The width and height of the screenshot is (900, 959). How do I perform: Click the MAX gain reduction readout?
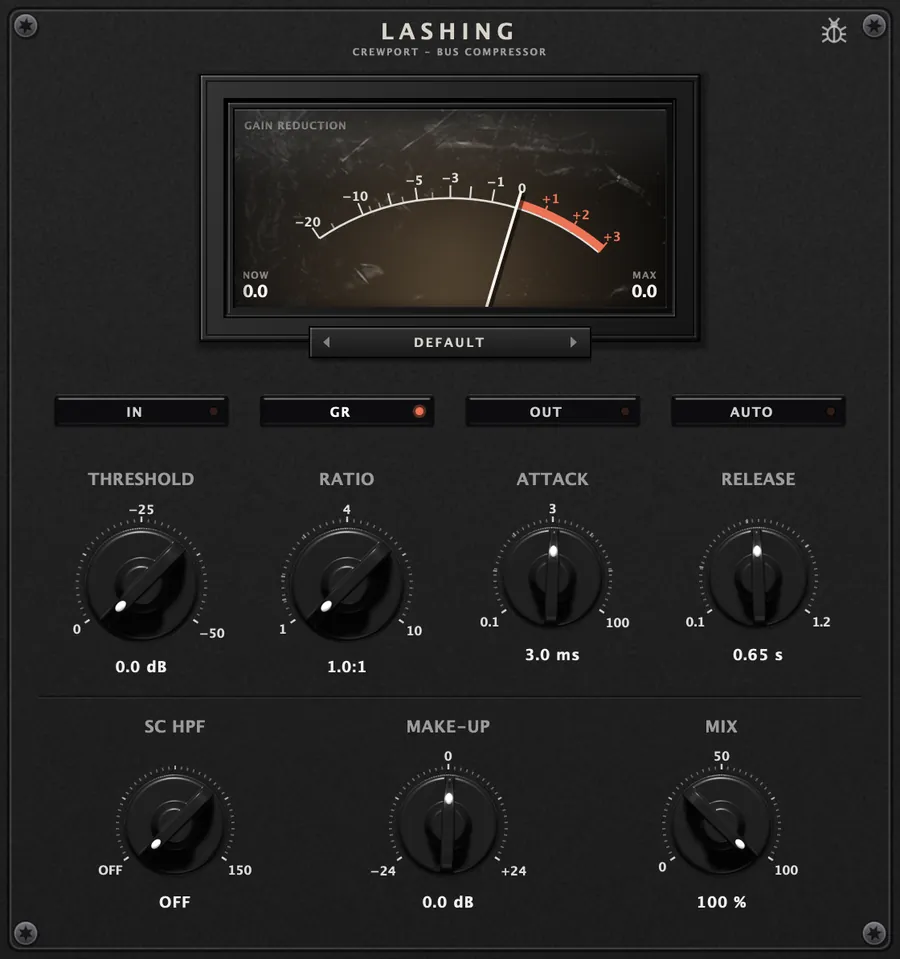644,285
